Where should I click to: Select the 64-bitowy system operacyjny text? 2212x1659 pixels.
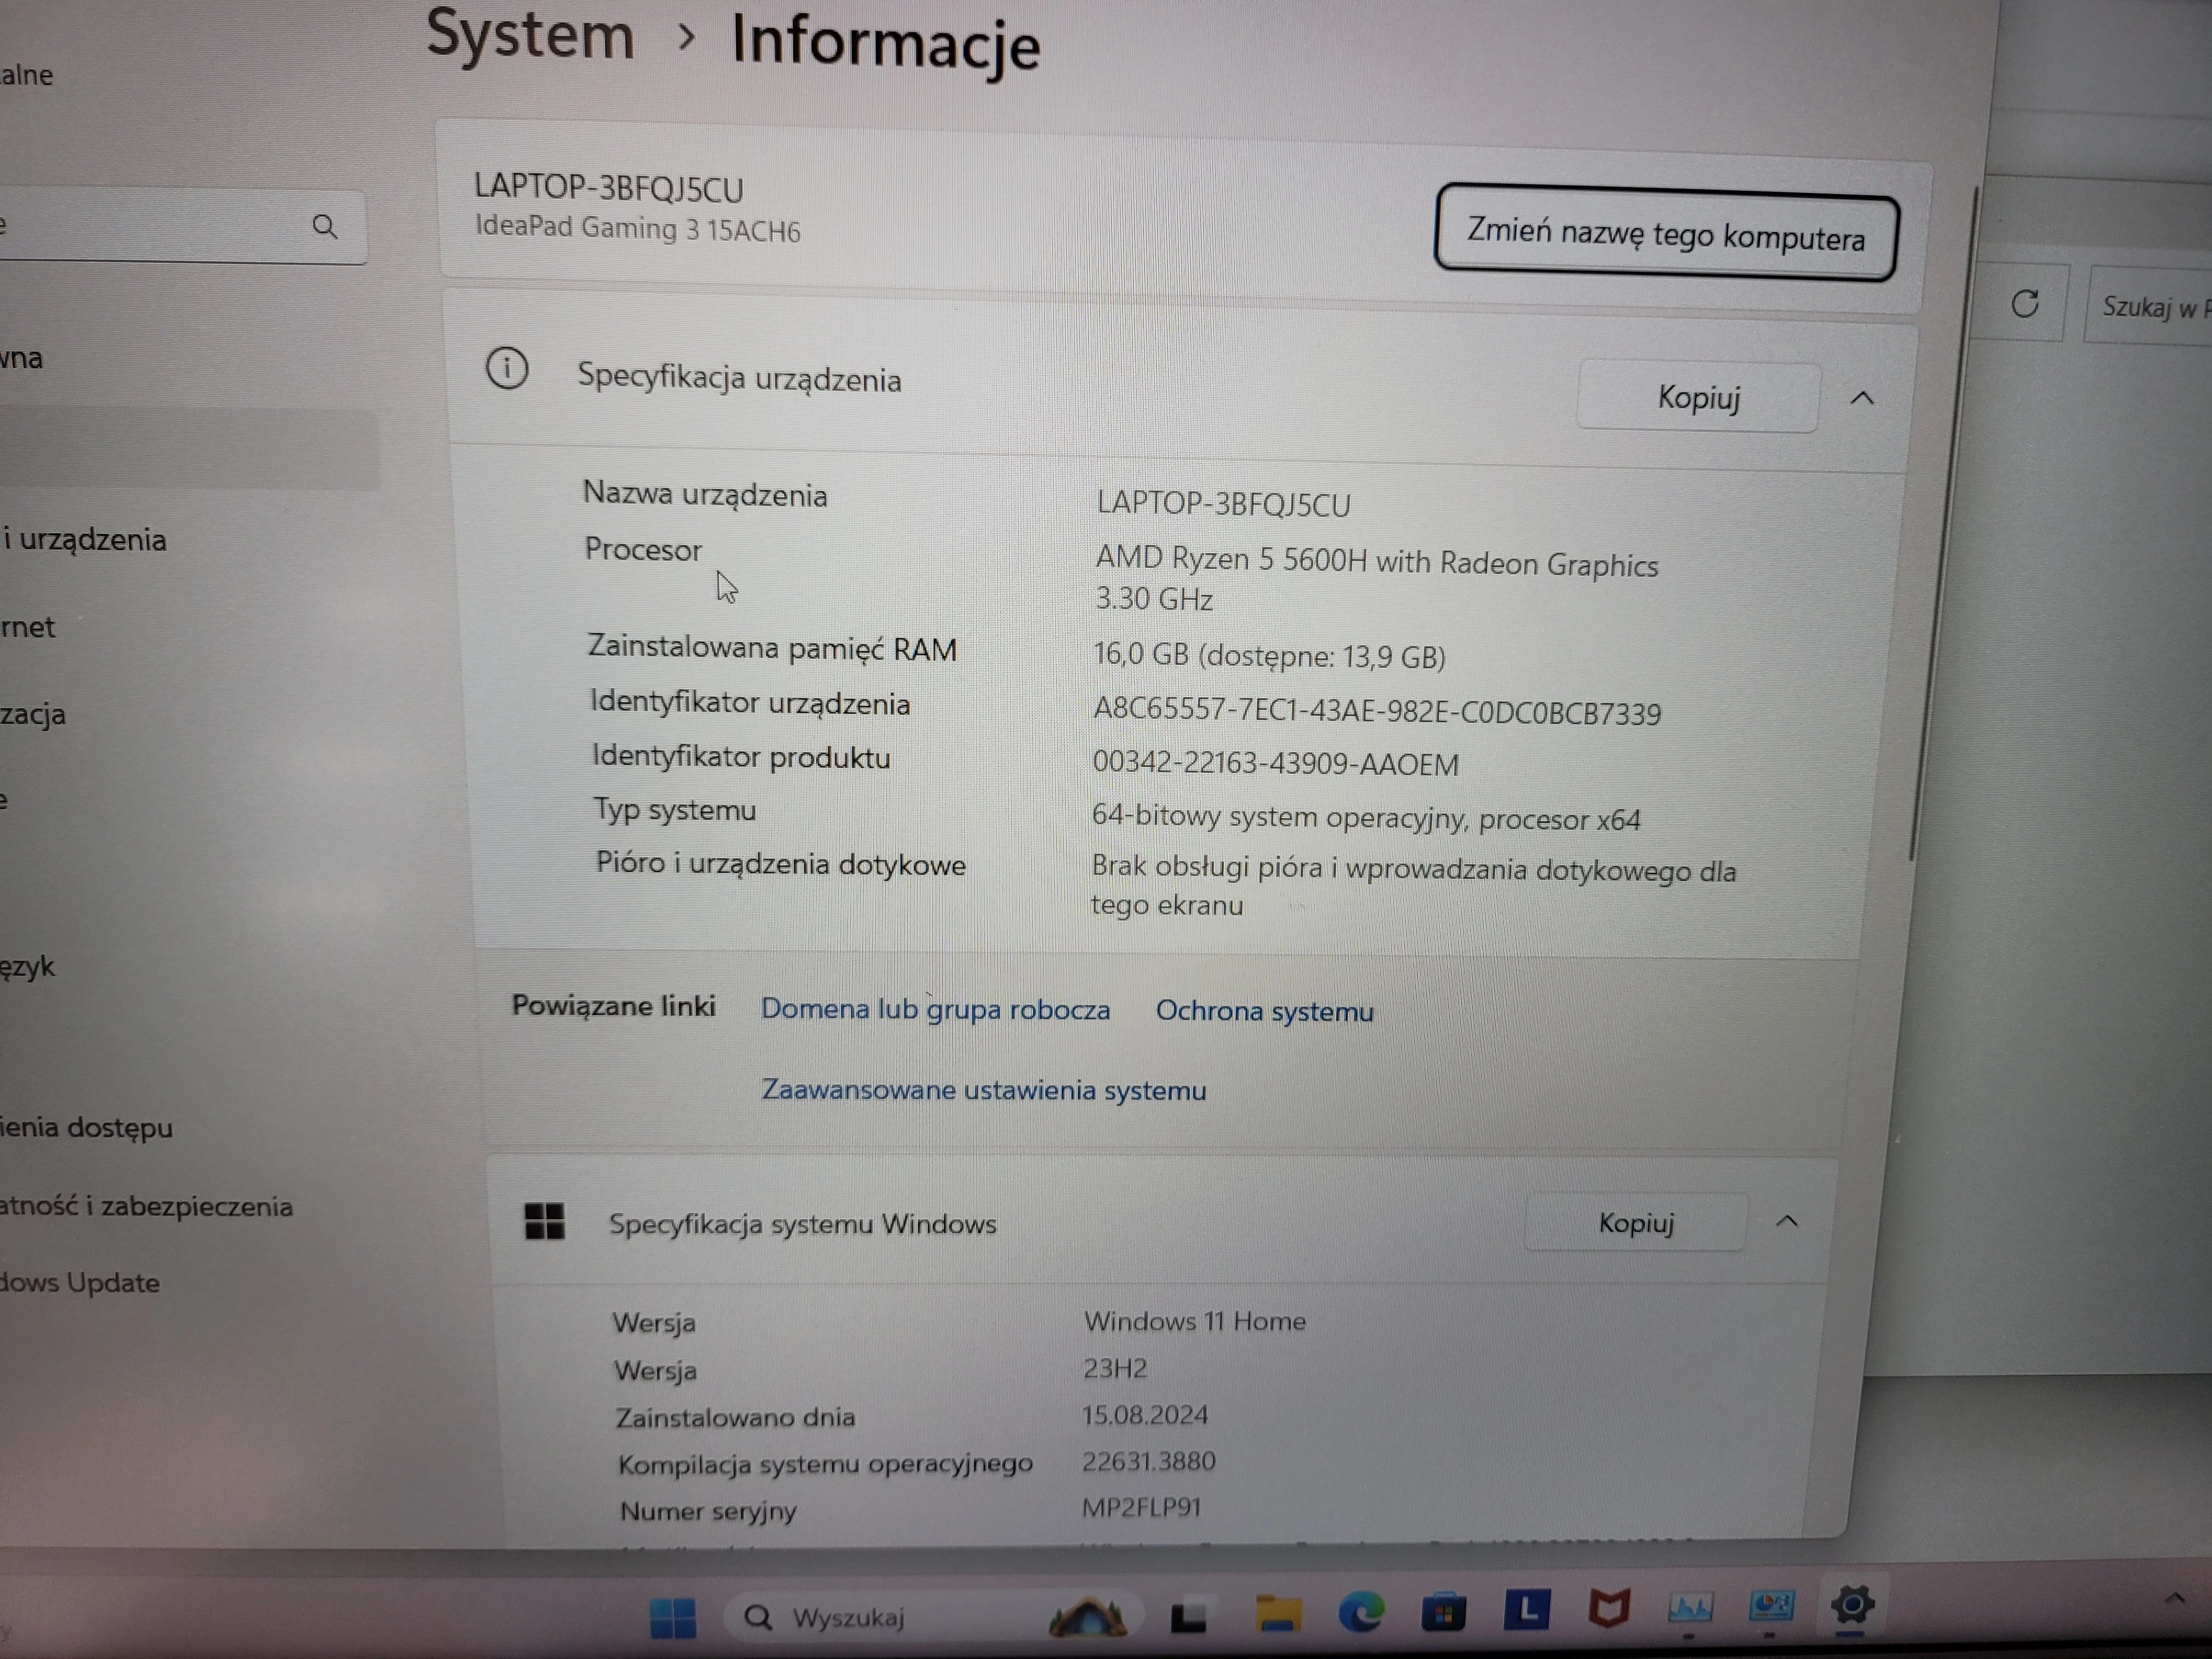point(1366,818)
